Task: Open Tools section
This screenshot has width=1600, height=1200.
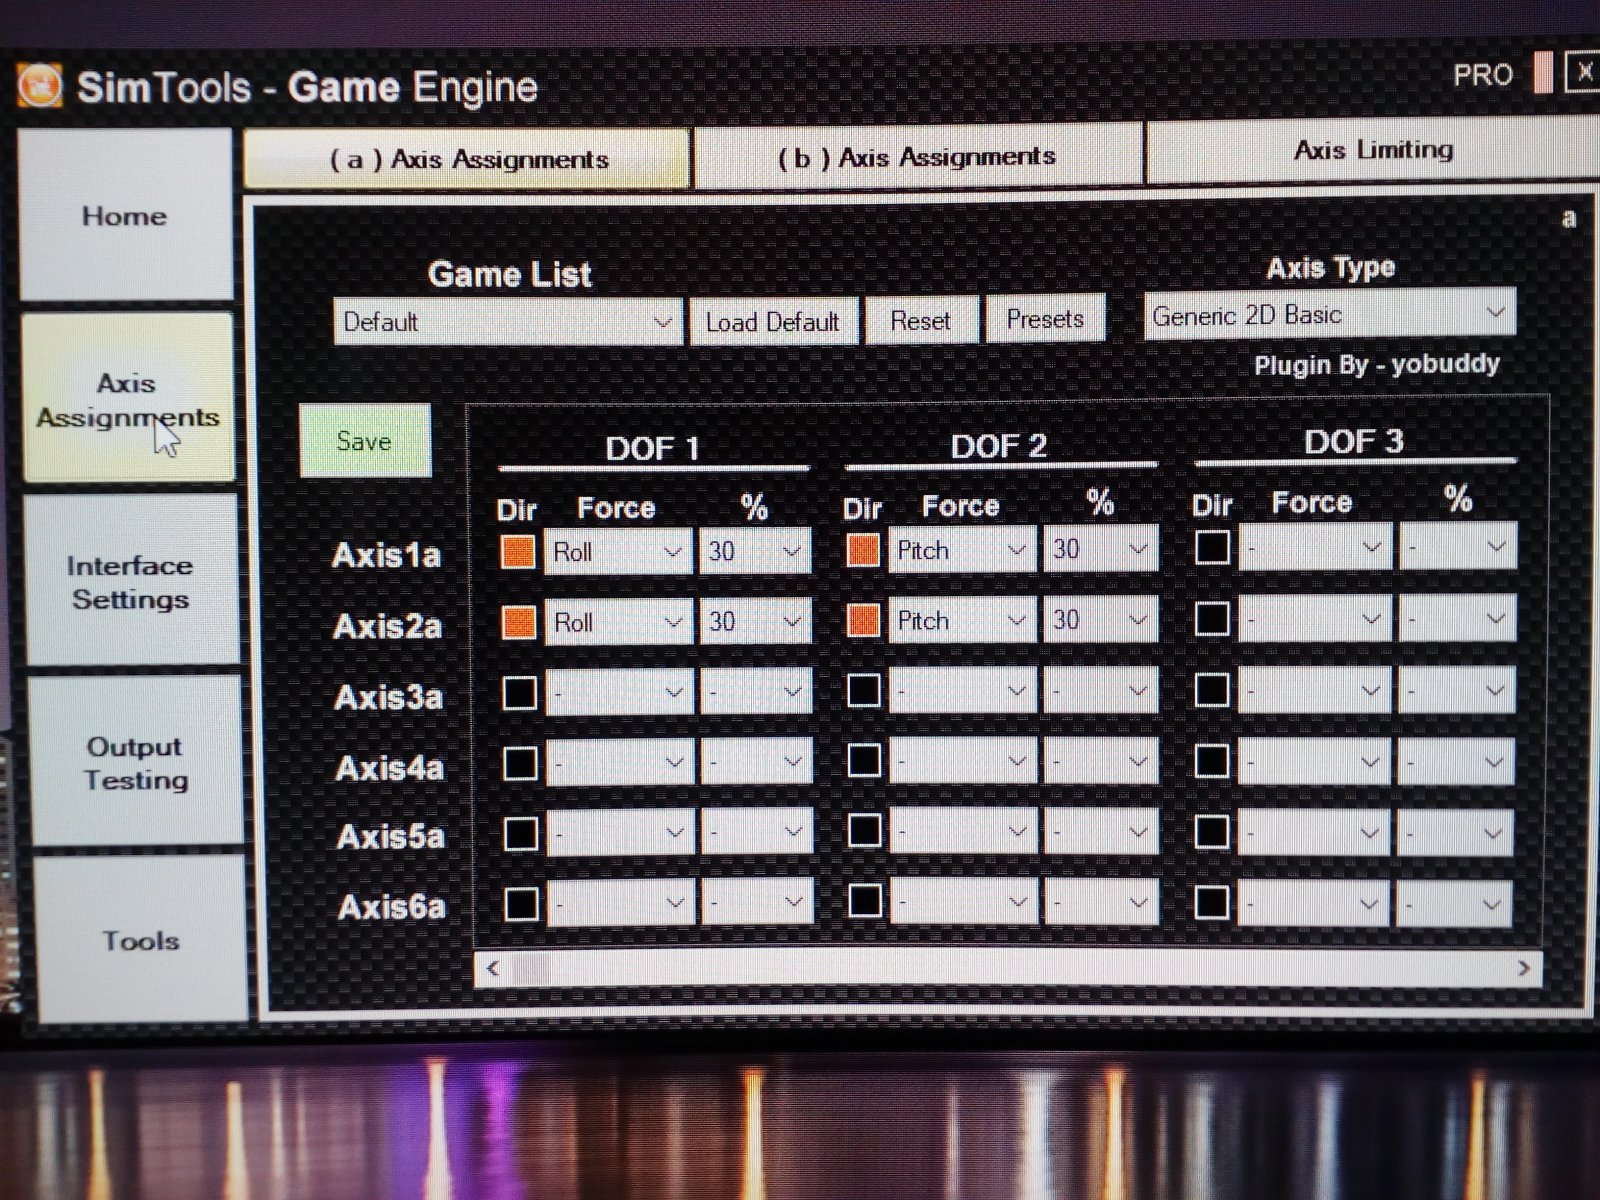Action: (140, 940)
